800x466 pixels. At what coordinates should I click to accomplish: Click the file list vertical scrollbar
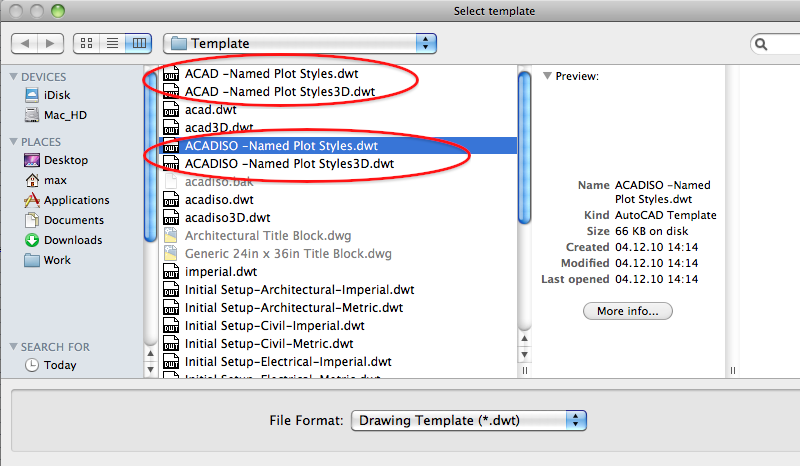point(524,150)
